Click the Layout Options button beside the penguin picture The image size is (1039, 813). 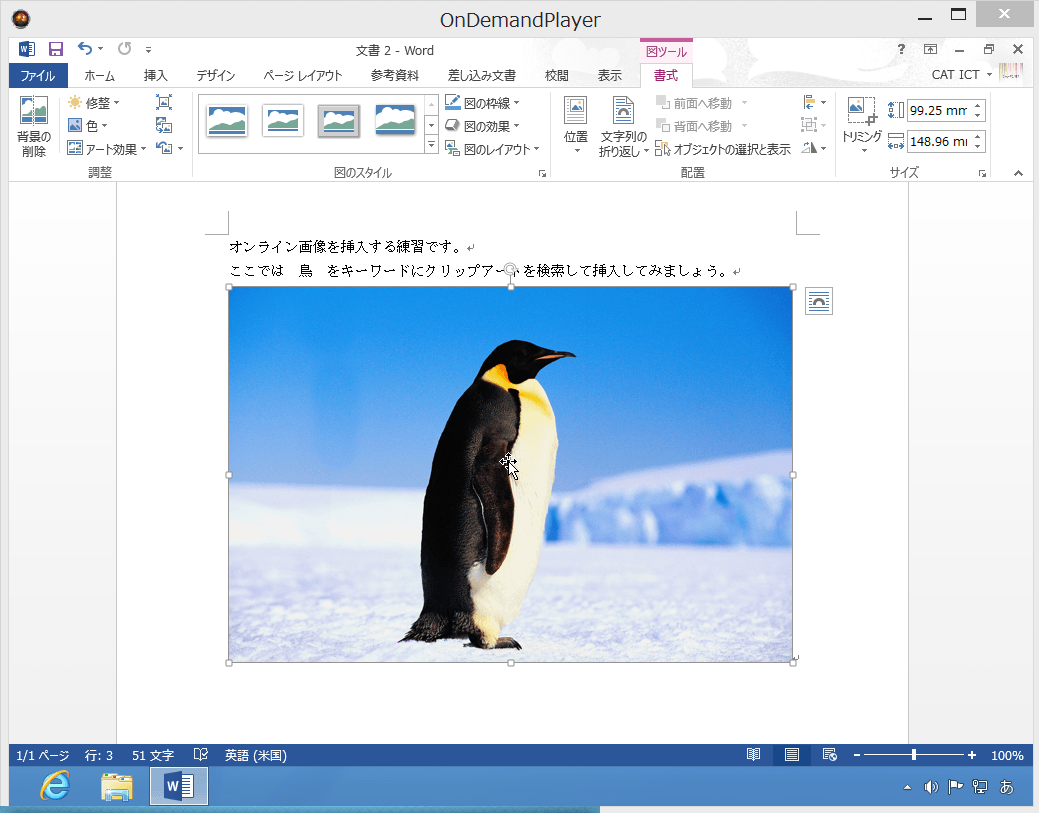(x=818, y=300)
